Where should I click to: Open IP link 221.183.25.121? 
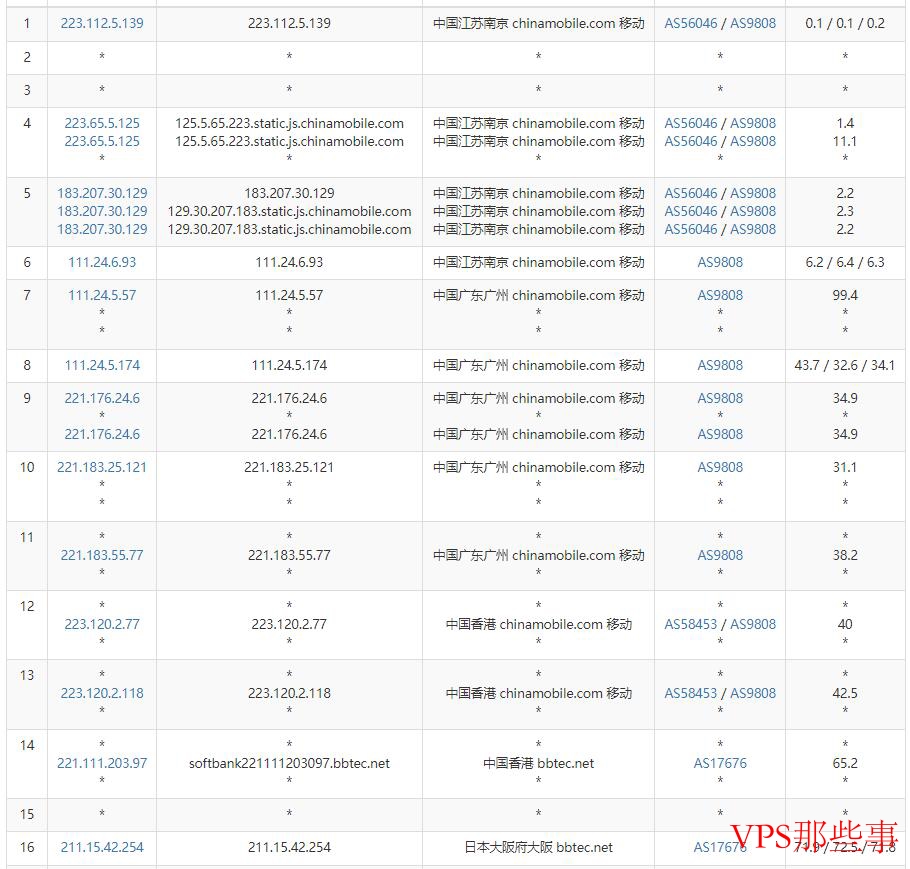coord(102,467)
